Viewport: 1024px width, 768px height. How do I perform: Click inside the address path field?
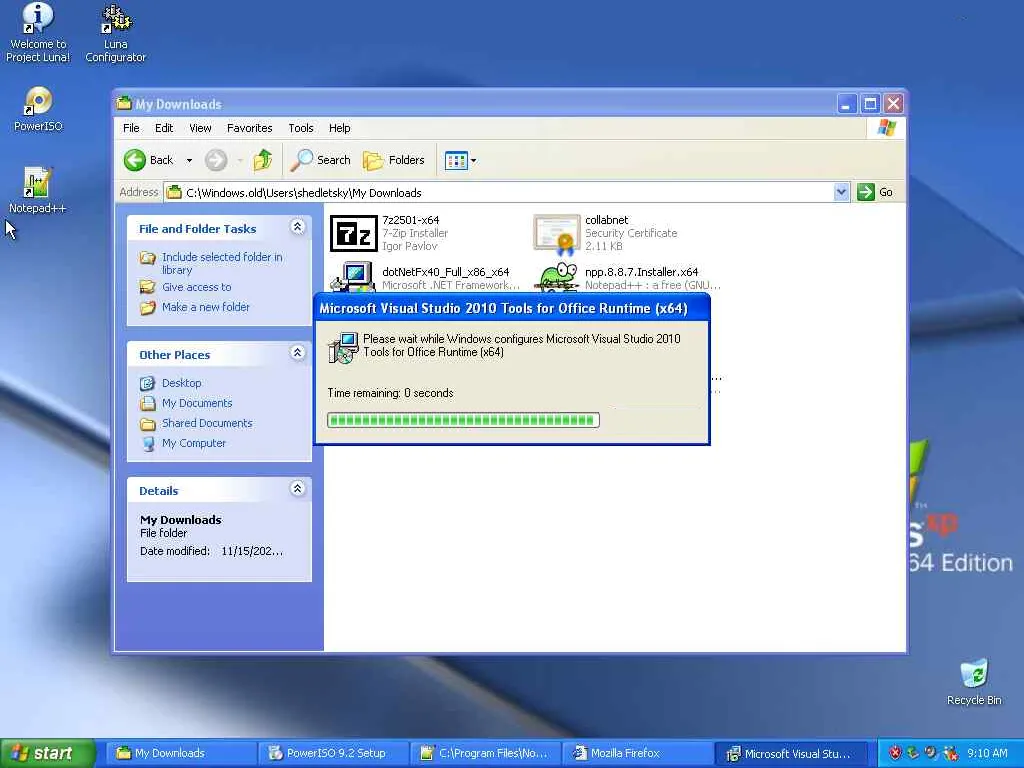pos(500,193)
